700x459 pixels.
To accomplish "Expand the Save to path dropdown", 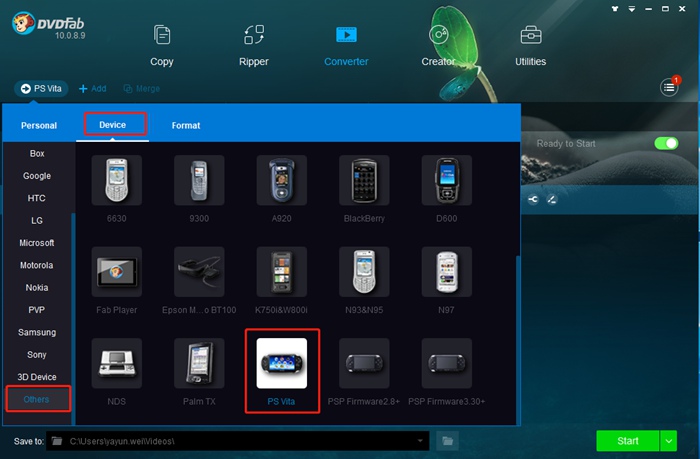I will pos(420,441).
